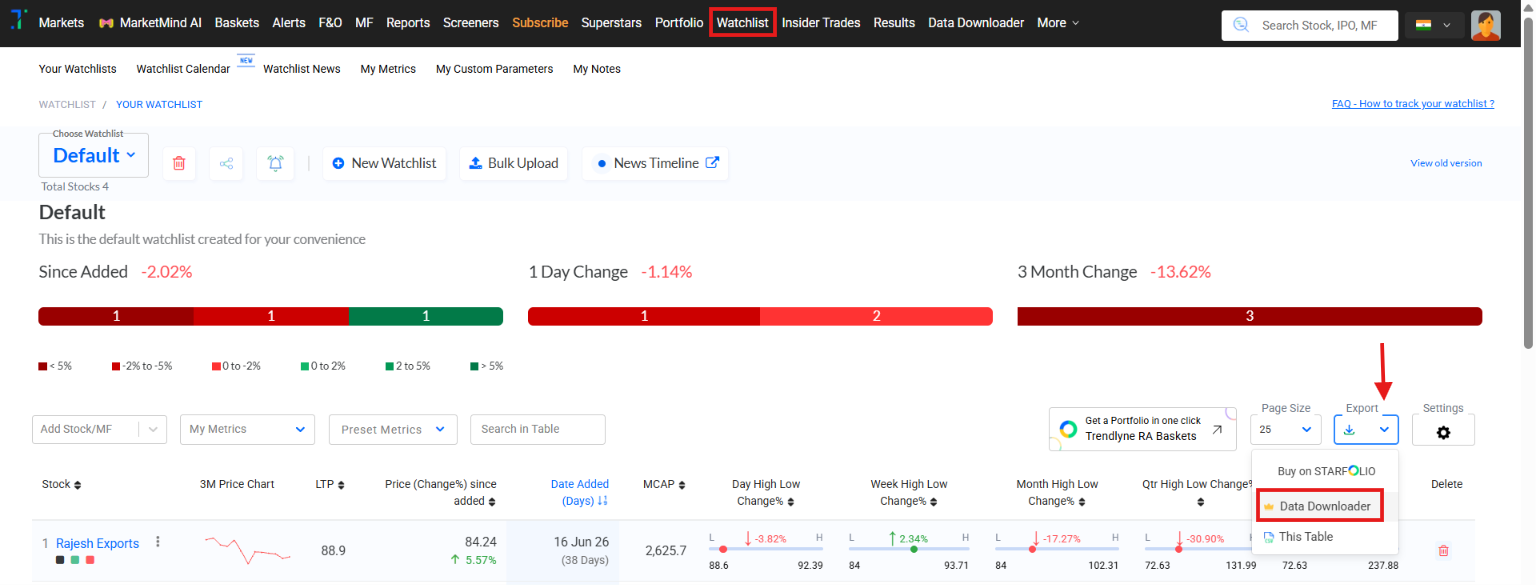
Task: Click the Trendlyne RA Baskets banner
Action: click(x=1142, y=428)
